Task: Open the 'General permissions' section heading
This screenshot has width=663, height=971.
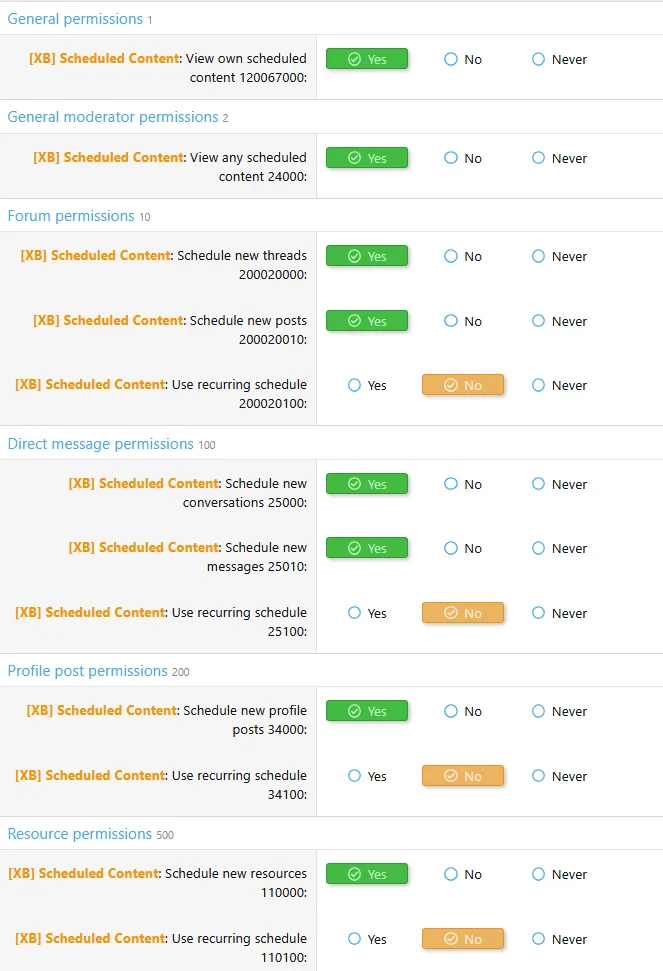Action: 75,18
